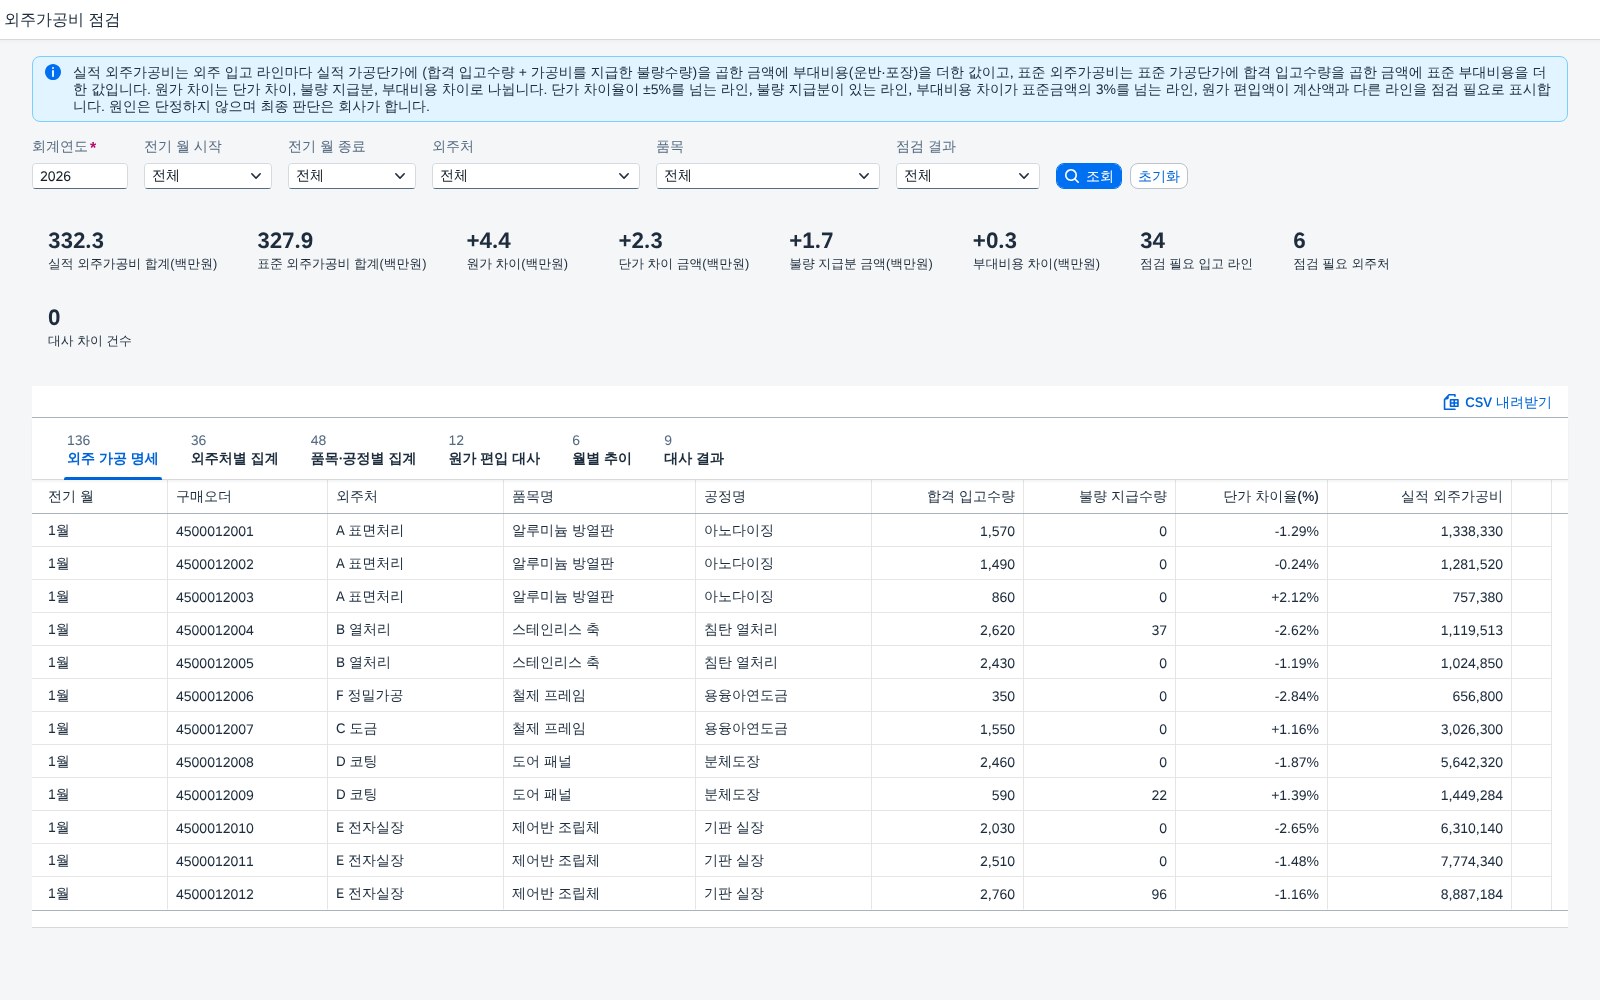Download data via CSV 내려받기
This screenshot has height=1000, width=1600.
[x=1497, y=402]
